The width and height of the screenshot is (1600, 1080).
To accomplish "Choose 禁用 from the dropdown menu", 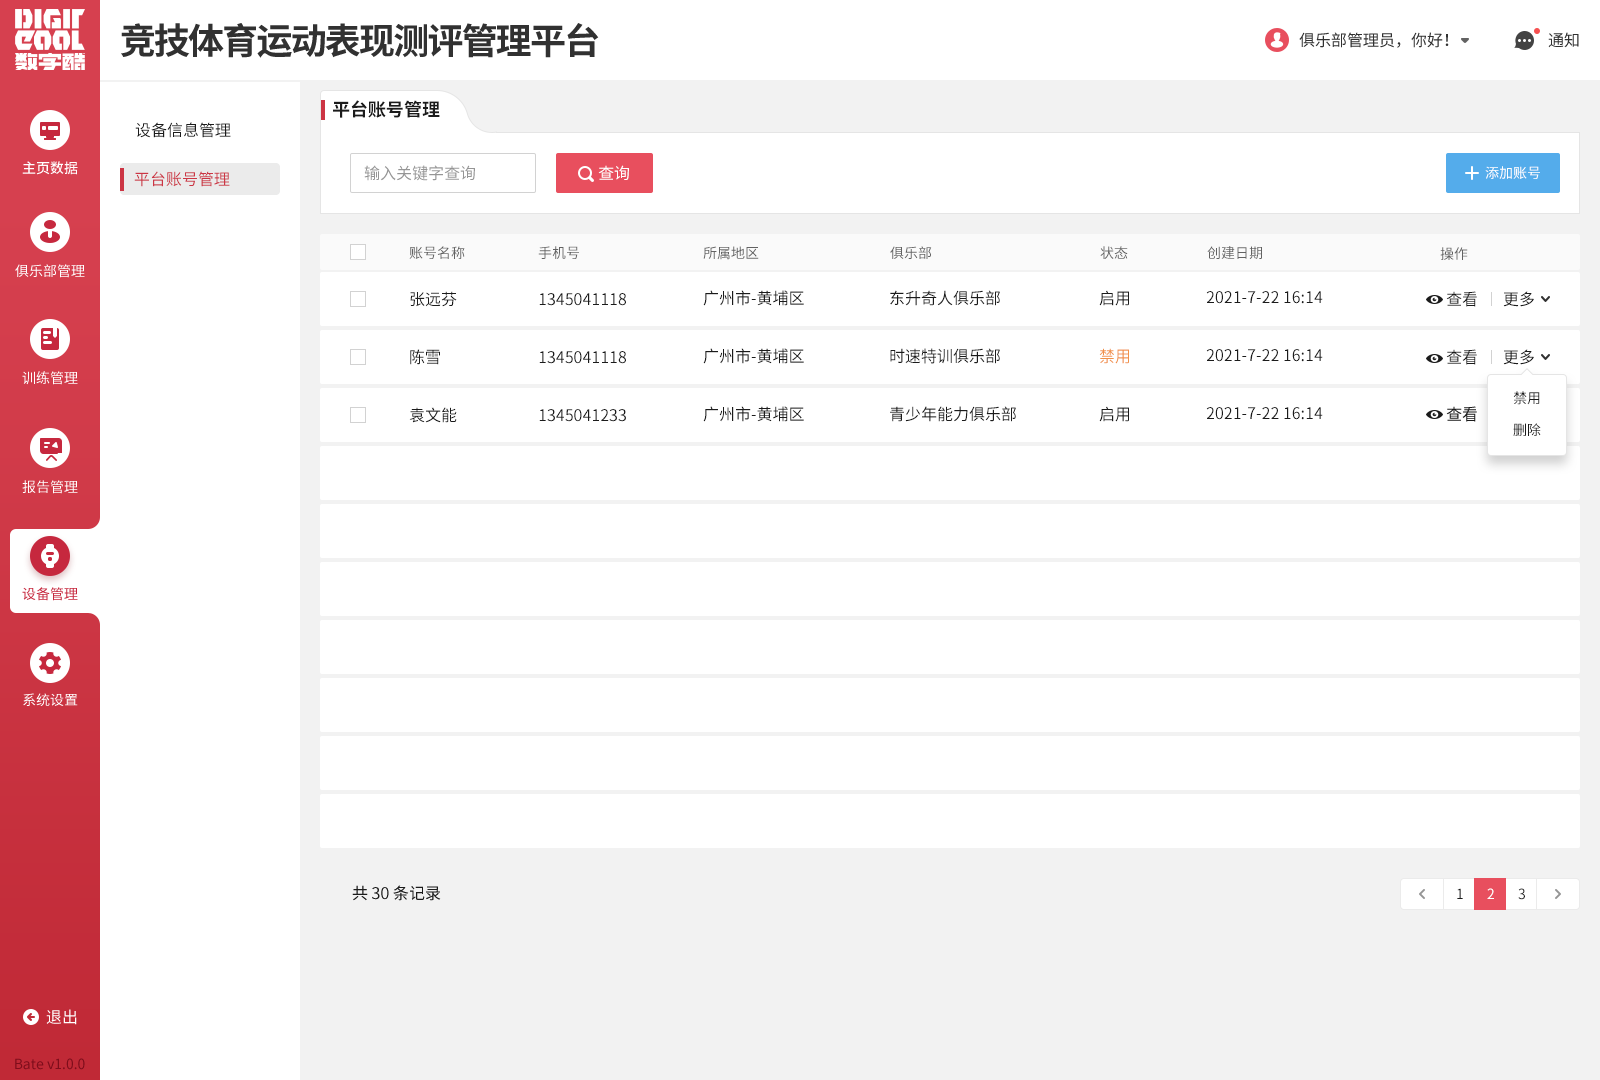I will 1527,398.
